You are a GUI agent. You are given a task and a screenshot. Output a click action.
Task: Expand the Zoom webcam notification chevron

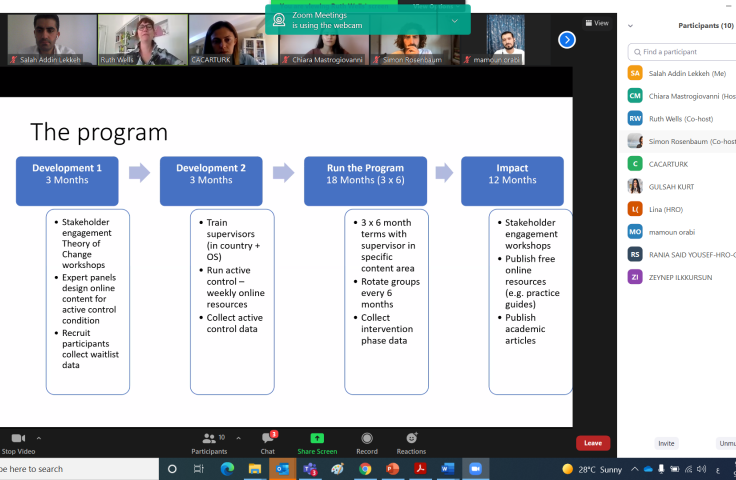[454, 21]
